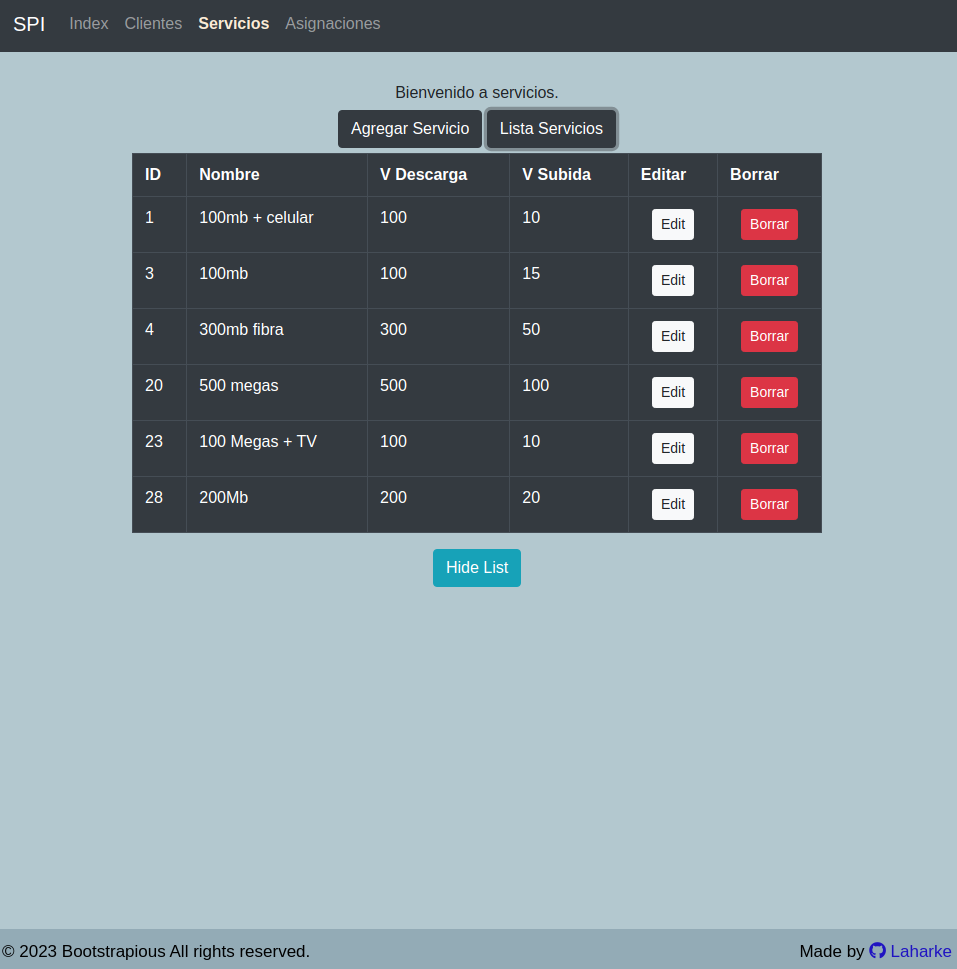Delete the 100mb service
957x969 pixels.
768,280
